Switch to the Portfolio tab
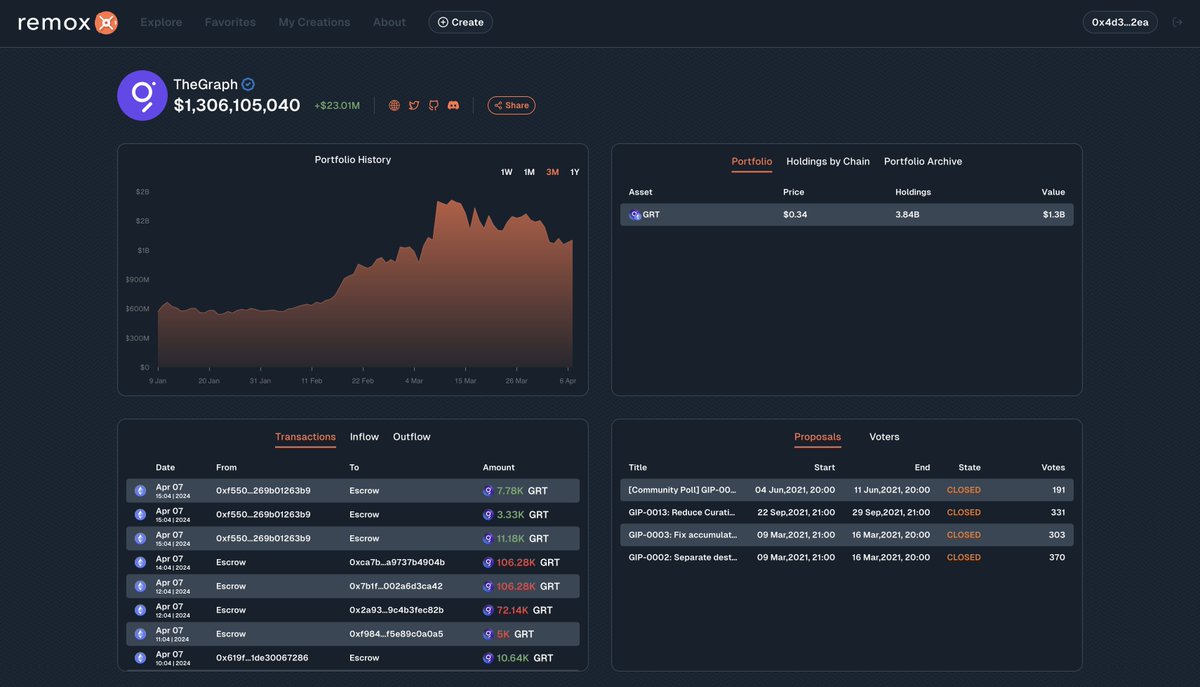Viewport: 1200px width, 687px height. tap(752, 161)
